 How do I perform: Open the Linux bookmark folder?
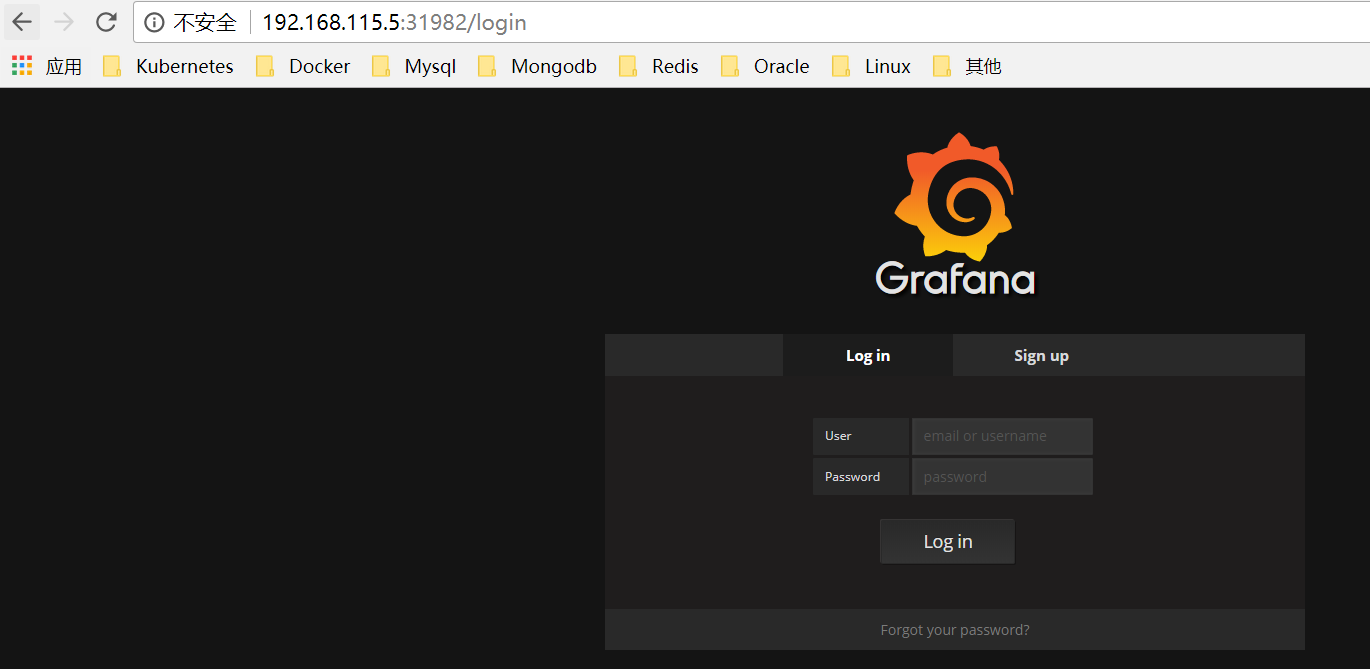tap(871, 66)
